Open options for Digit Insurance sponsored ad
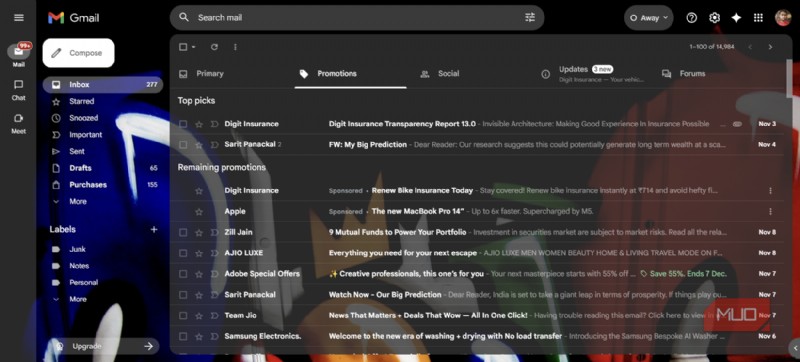Image resolution: width=800 pixels, height=362 pixels. (x=770, y=191)
